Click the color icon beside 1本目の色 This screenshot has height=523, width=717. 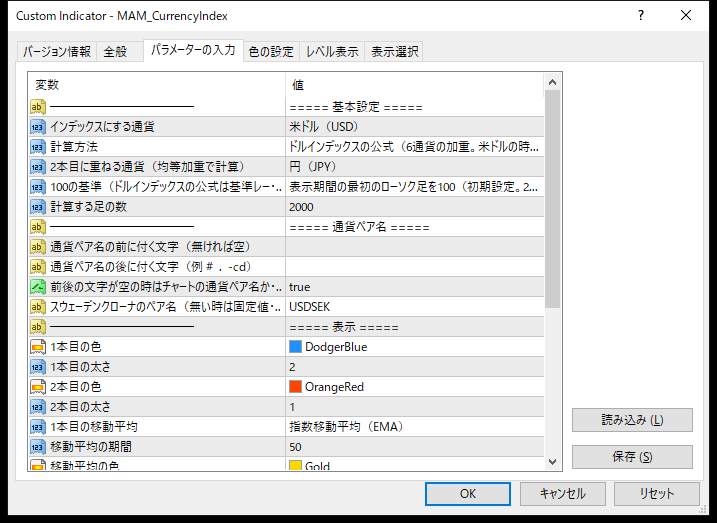[38, 347]
